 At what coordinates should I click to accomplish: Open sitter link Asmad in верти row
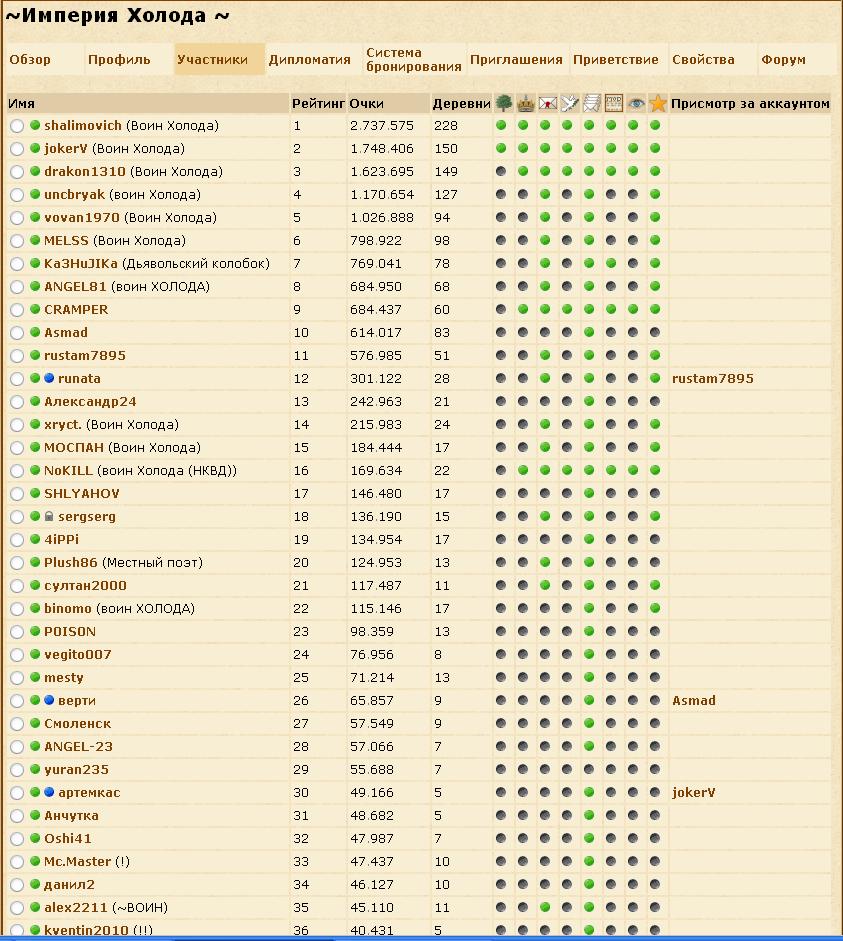click(694, 700)
